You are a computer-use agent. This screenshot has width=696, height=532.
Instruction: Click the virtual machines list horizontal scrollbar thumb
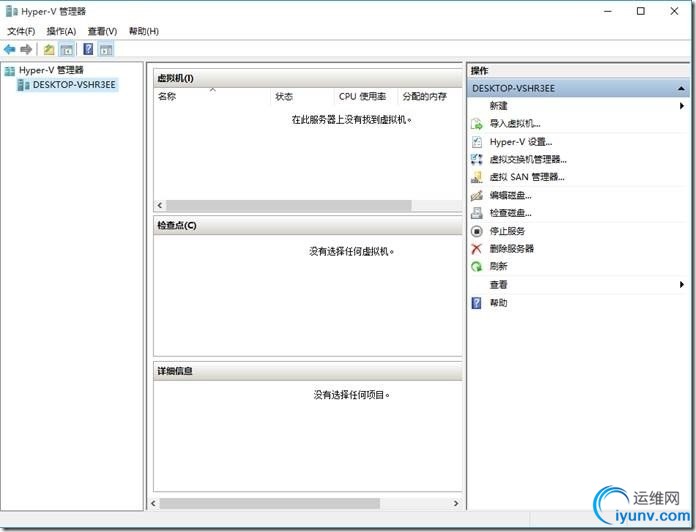[289, 205]
